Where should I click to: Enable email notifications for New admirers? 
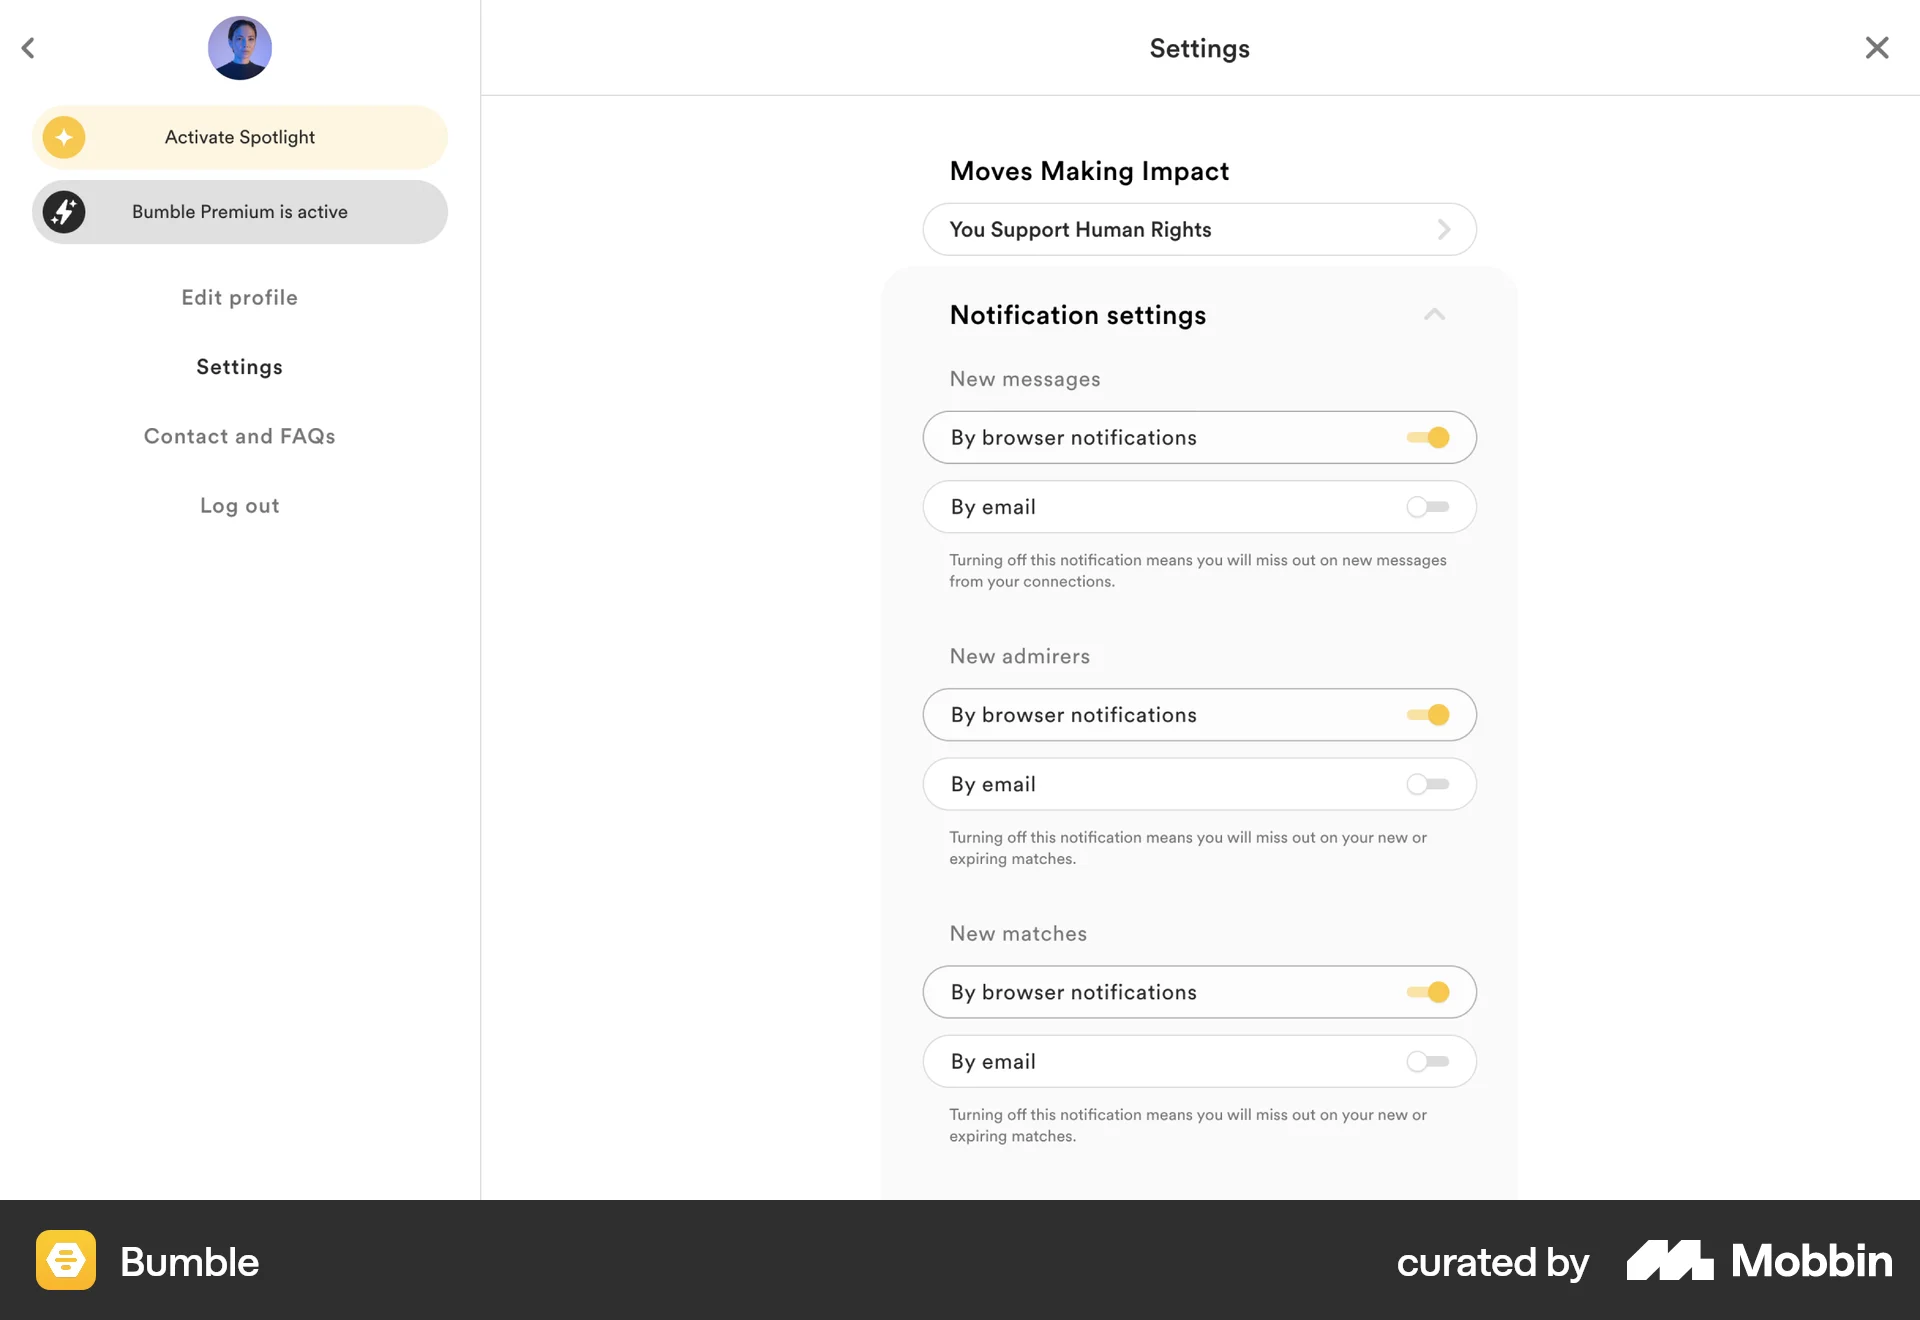point(1429,784)
